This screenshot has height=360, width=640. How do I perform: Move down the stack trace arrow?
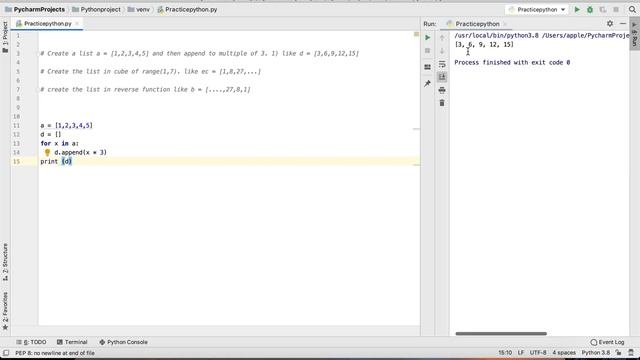pyautogui.click(x=442, y=51)
